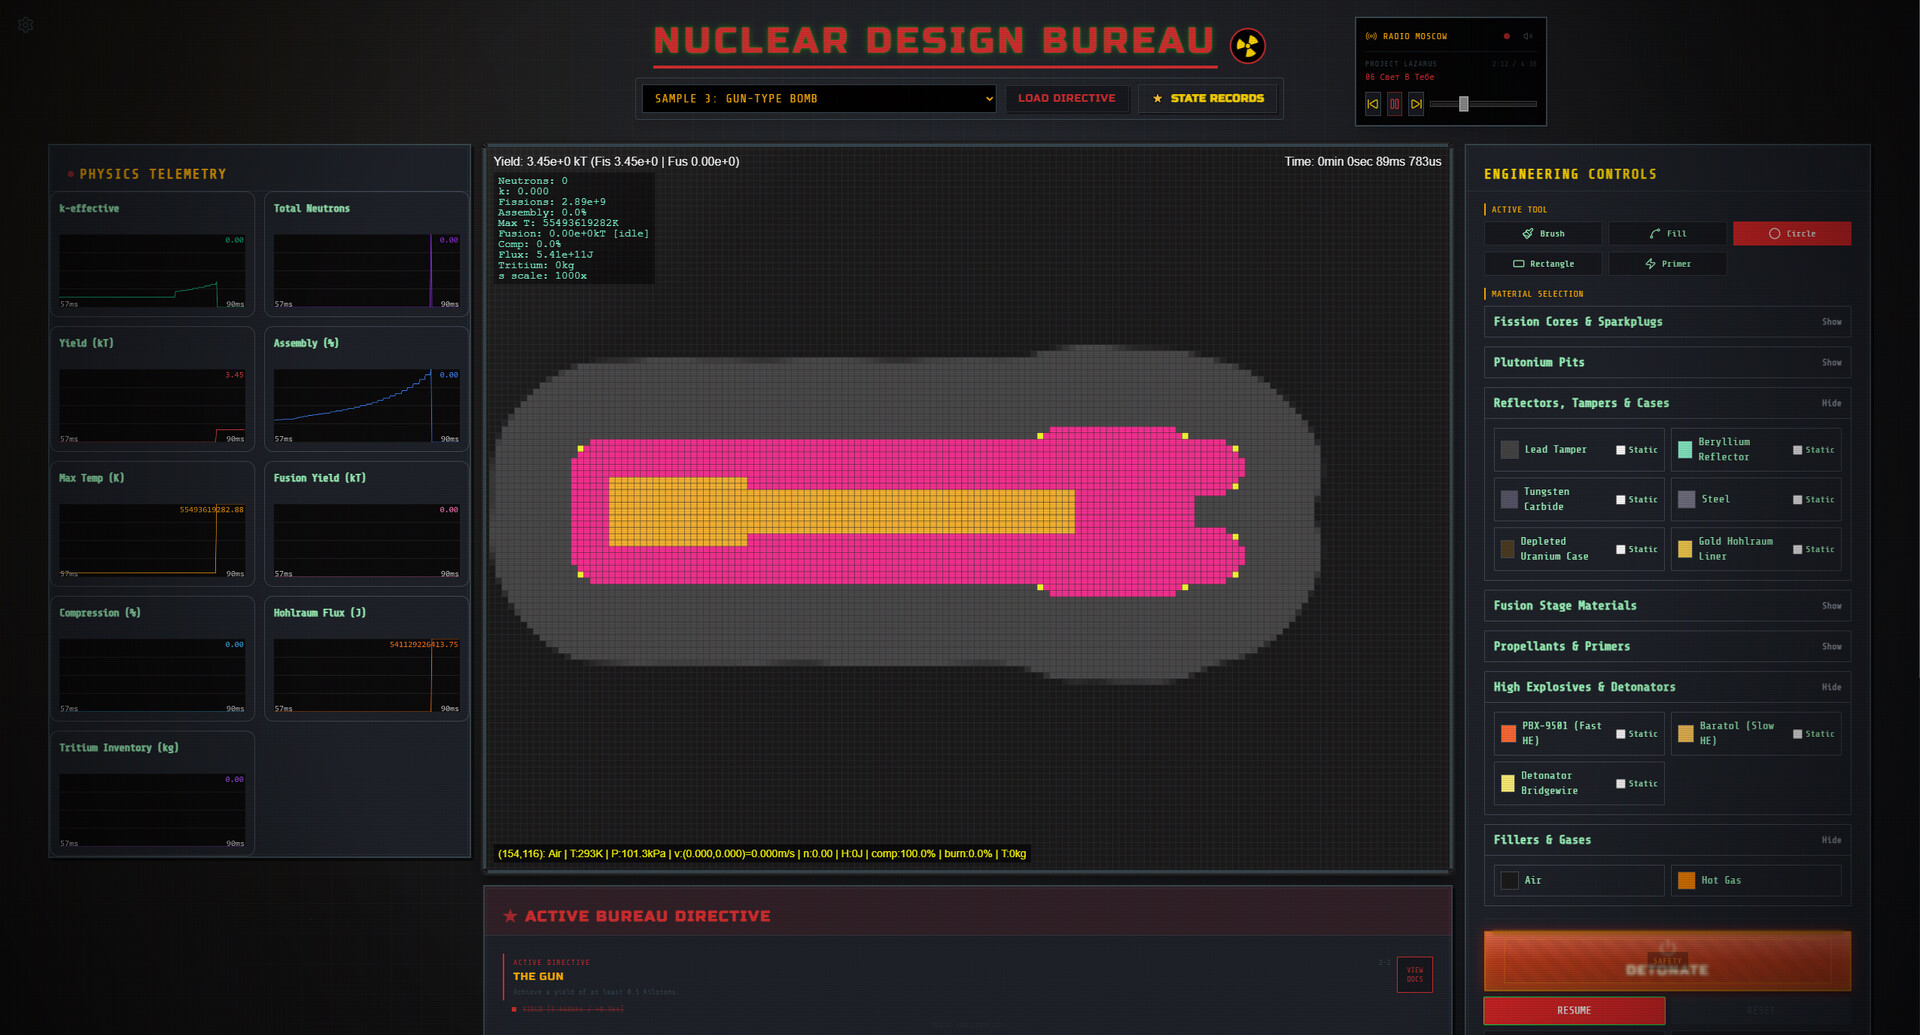The image size is (1920, 1035).
Task: Click Resume to continue the simulation
Action: click(1573, 1010)
